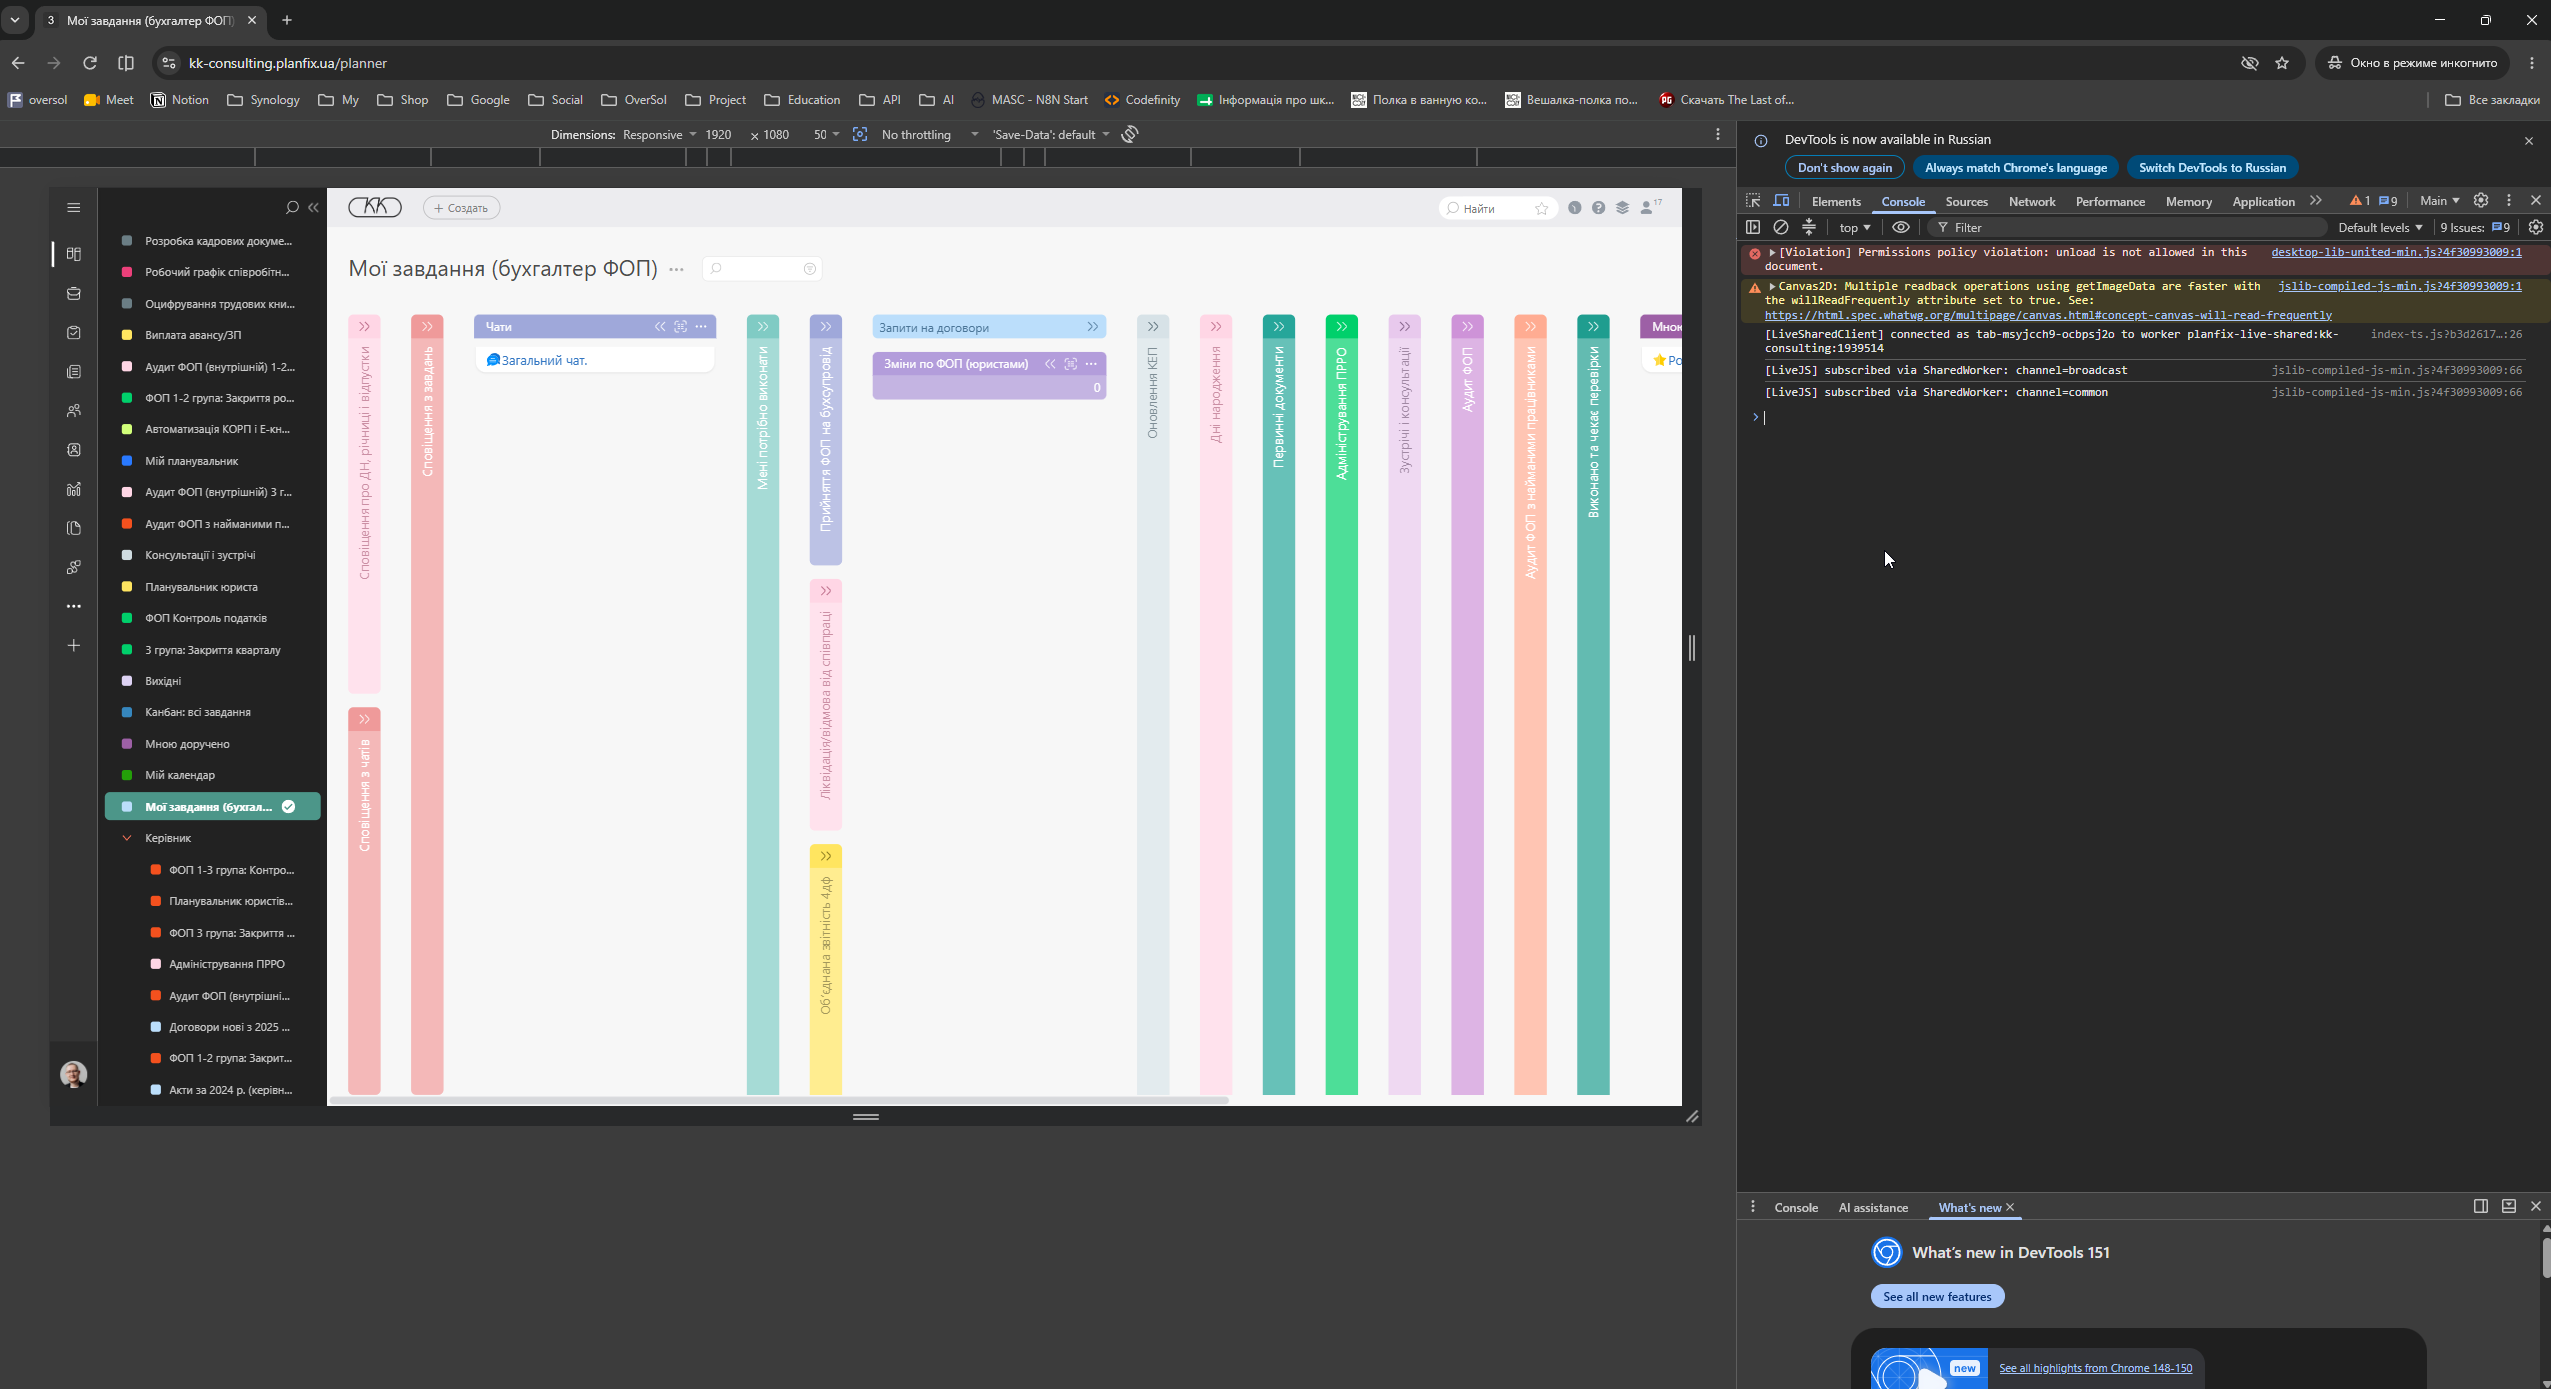Click the horizontal scrollbar under planner board

(779, 1100)
